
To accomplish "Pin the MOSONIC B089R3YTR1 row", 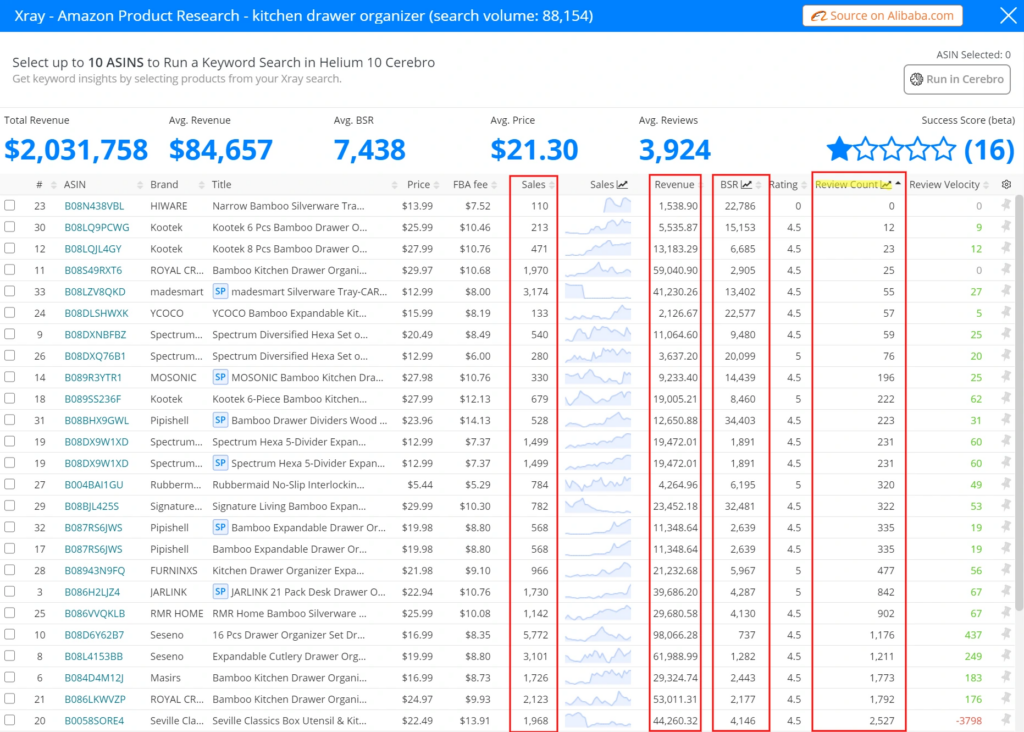I will tap(1006, 377).
